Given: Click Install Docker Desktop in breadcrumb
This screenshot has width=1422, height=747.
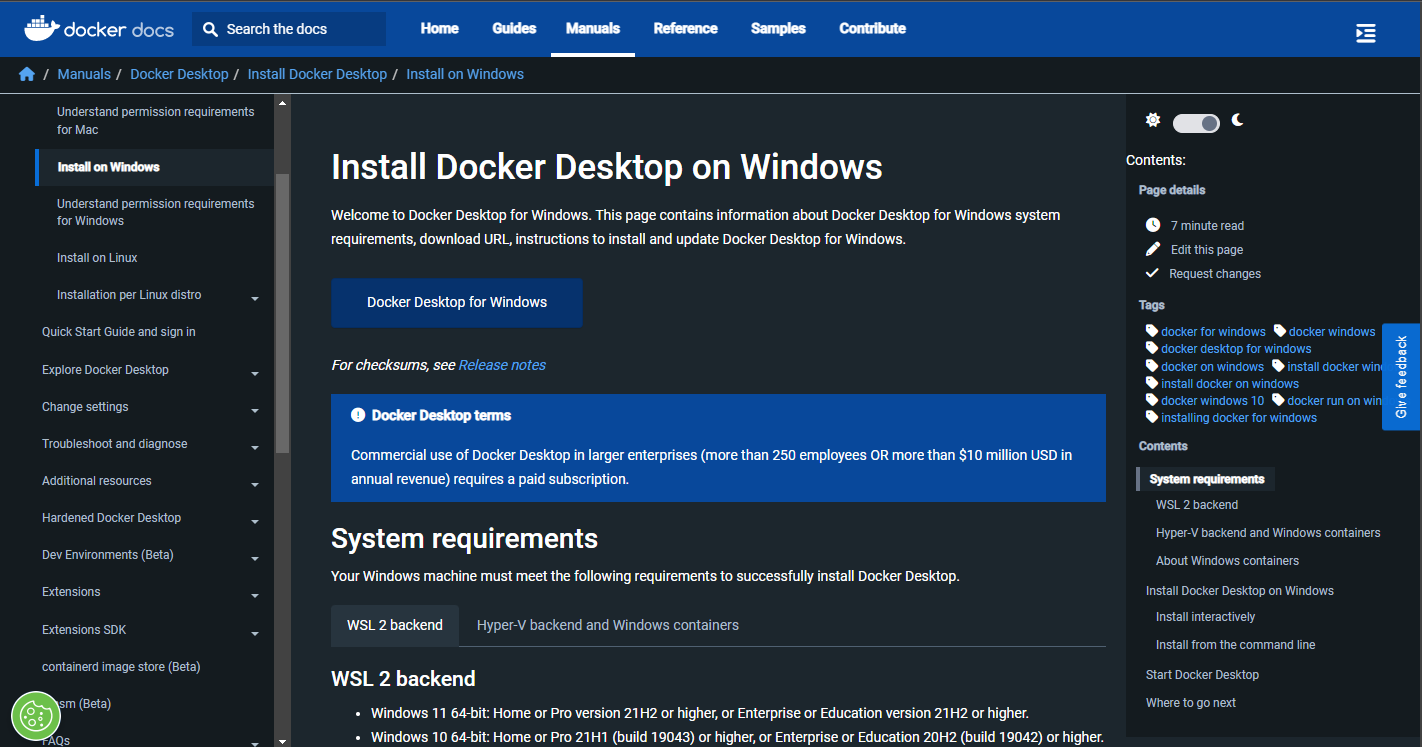Looking at the screenshot, I should pyautogui.click(x=317, y=74).
